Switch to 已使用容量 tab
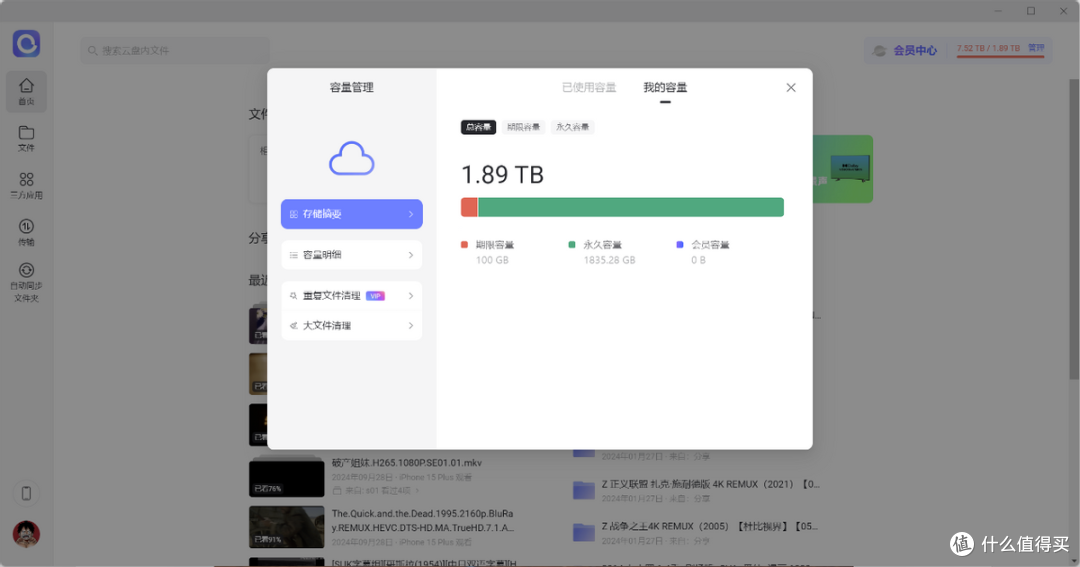 coord(589,87)
